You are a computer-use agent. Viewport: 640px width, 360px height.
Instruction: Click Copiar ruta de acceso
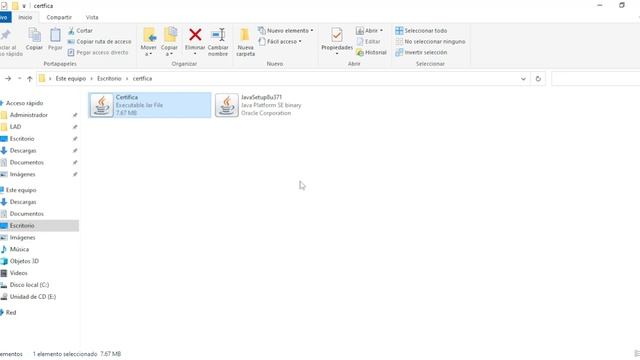point(99,42)
